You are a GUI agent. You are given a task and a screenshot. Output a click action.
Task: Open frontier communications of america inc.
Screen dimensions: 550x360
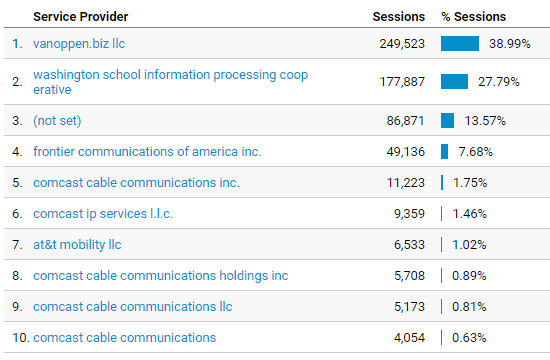tap(147, 152)
